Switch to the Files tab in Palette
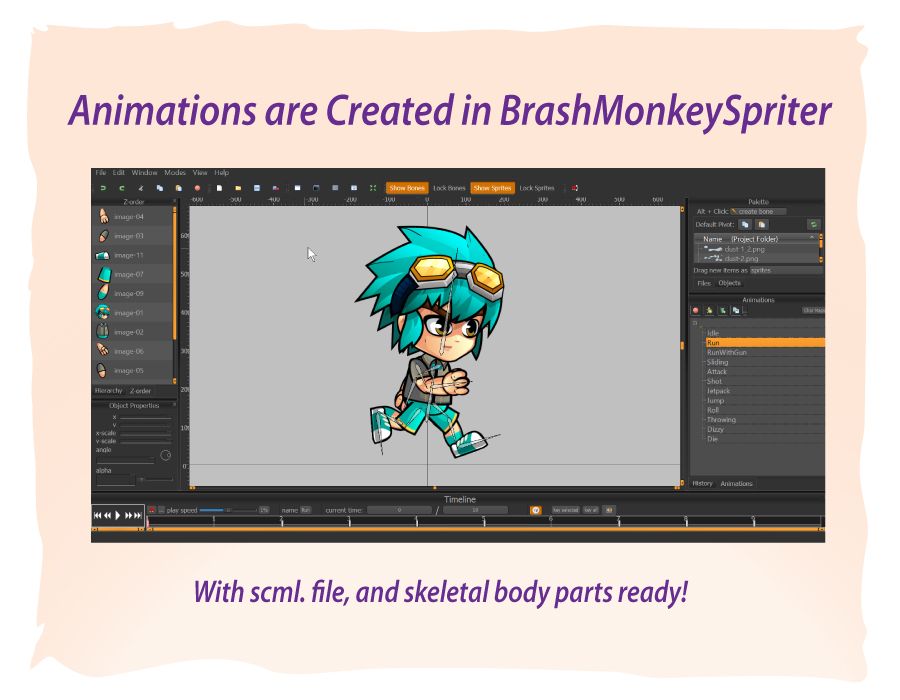The height and width of the screenshot is (700, 900). [704, 283]
